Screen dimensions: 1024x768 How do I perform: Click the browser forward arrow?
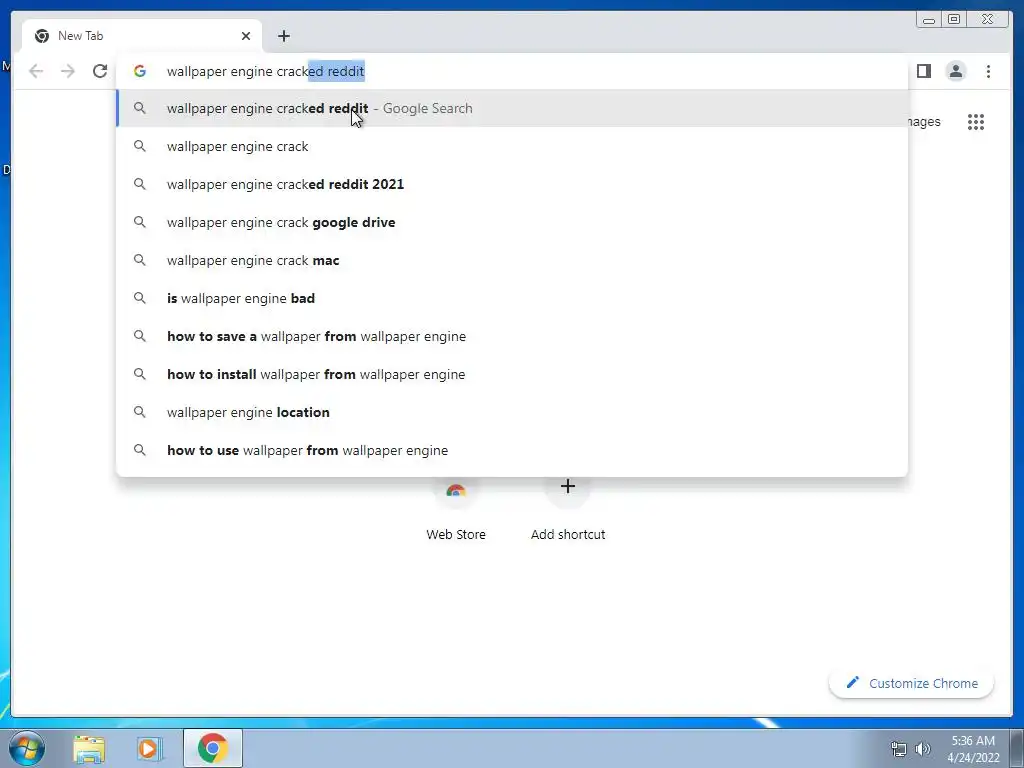coord(68,71)
